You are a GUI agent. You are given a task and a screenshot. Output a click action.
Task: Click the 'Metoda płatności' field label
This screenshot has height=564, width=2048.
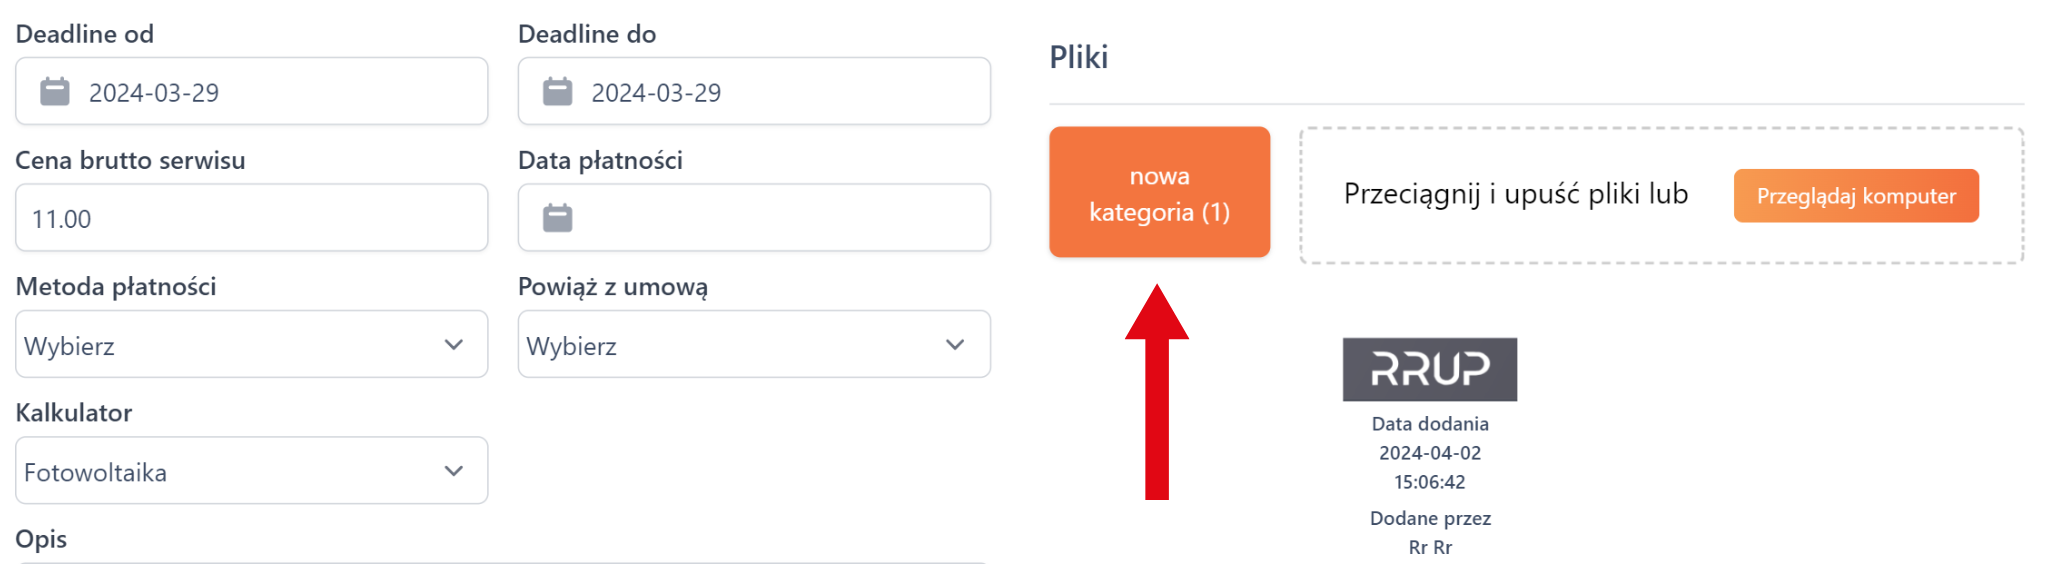(116, 287)
